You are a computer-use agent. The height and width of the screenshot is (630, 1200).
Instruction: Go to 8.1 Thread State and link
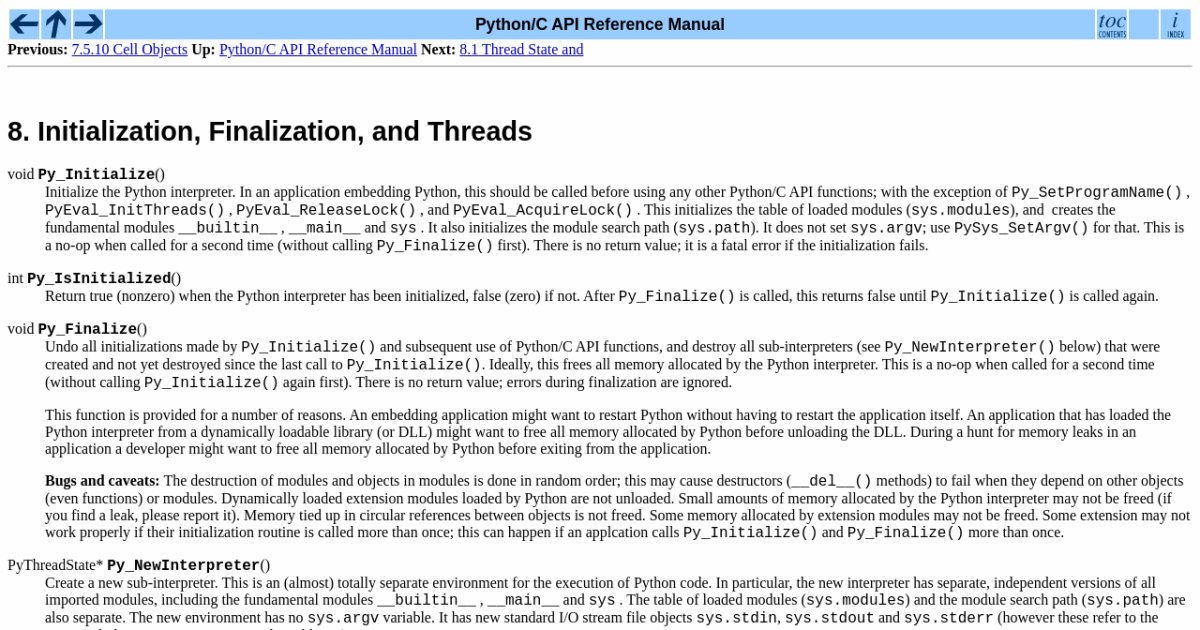[521, 49]
